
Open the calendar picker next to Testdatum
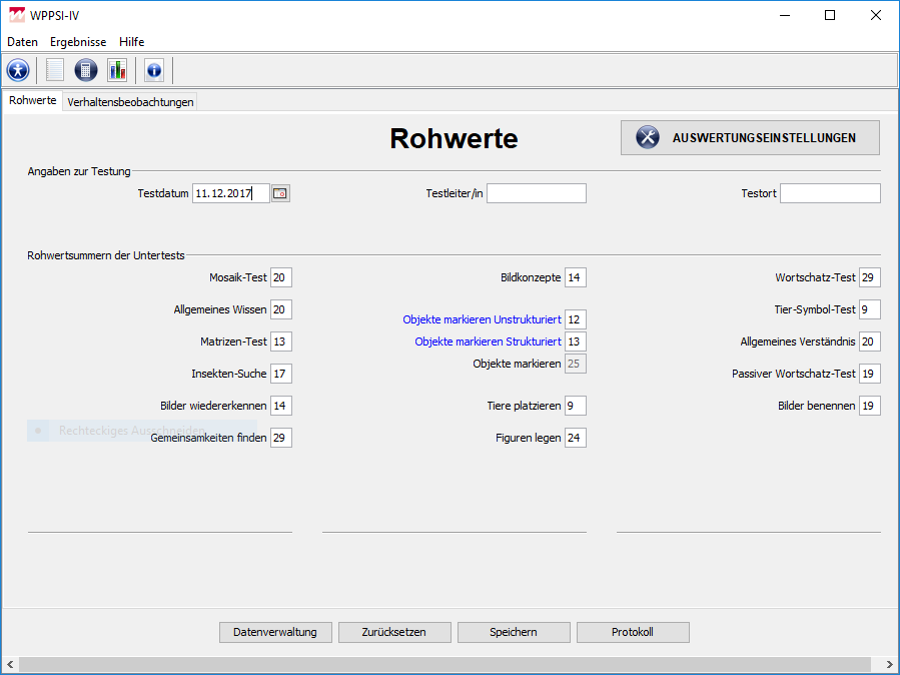click(280, 194)
